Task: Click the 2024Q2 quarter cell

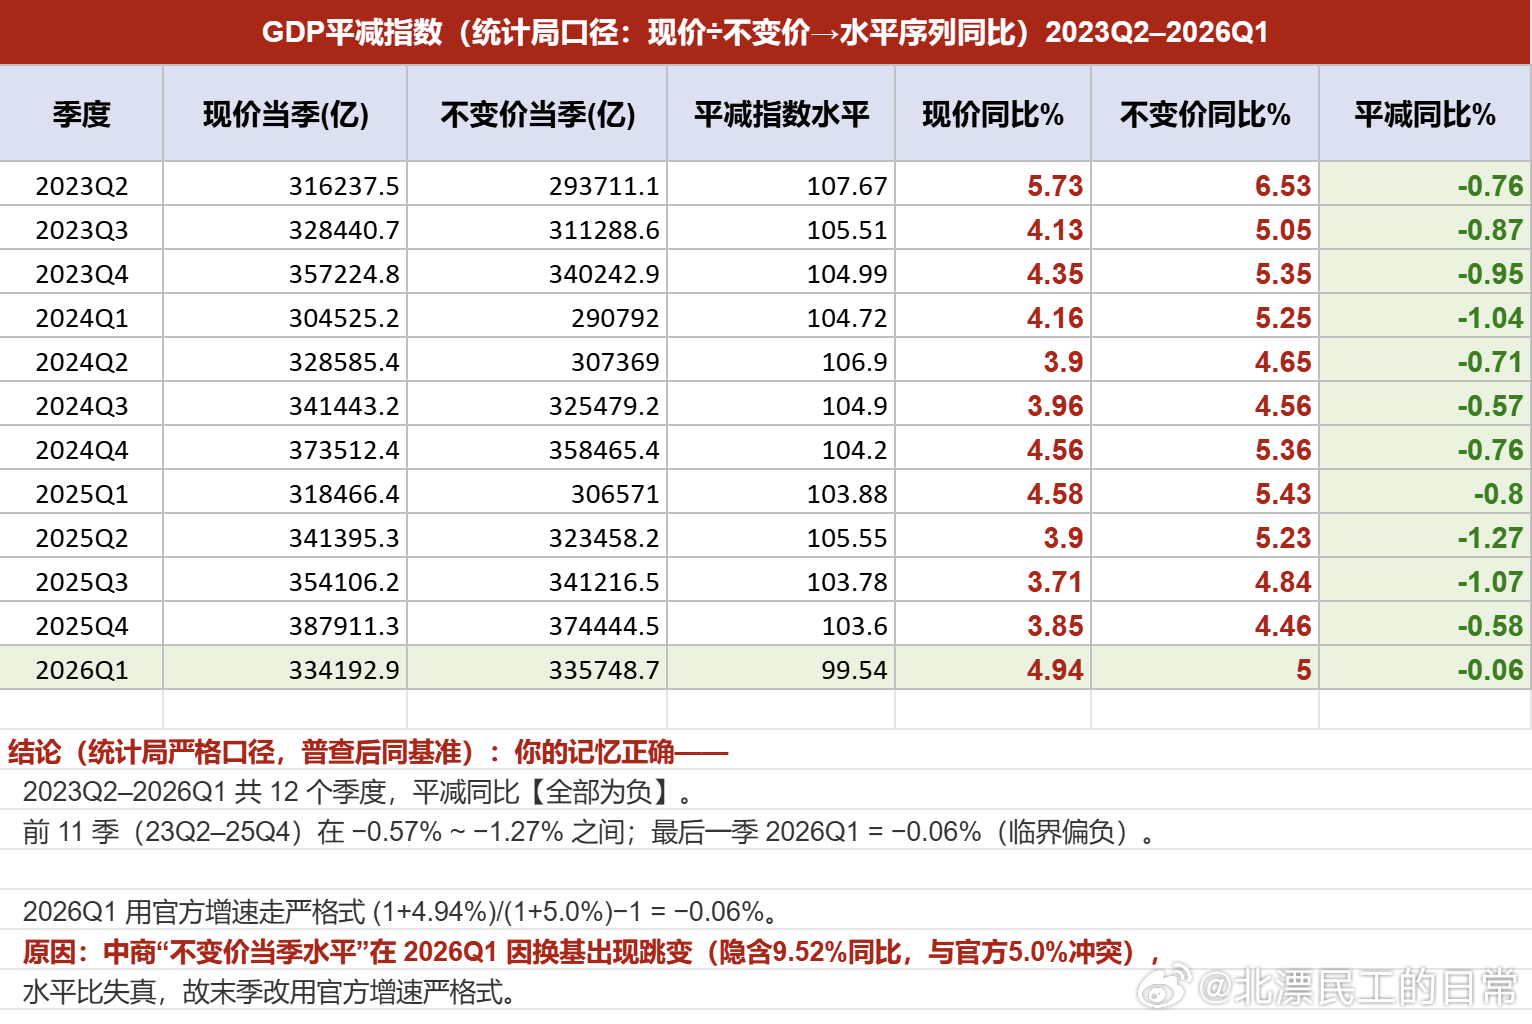Action: 82,362
